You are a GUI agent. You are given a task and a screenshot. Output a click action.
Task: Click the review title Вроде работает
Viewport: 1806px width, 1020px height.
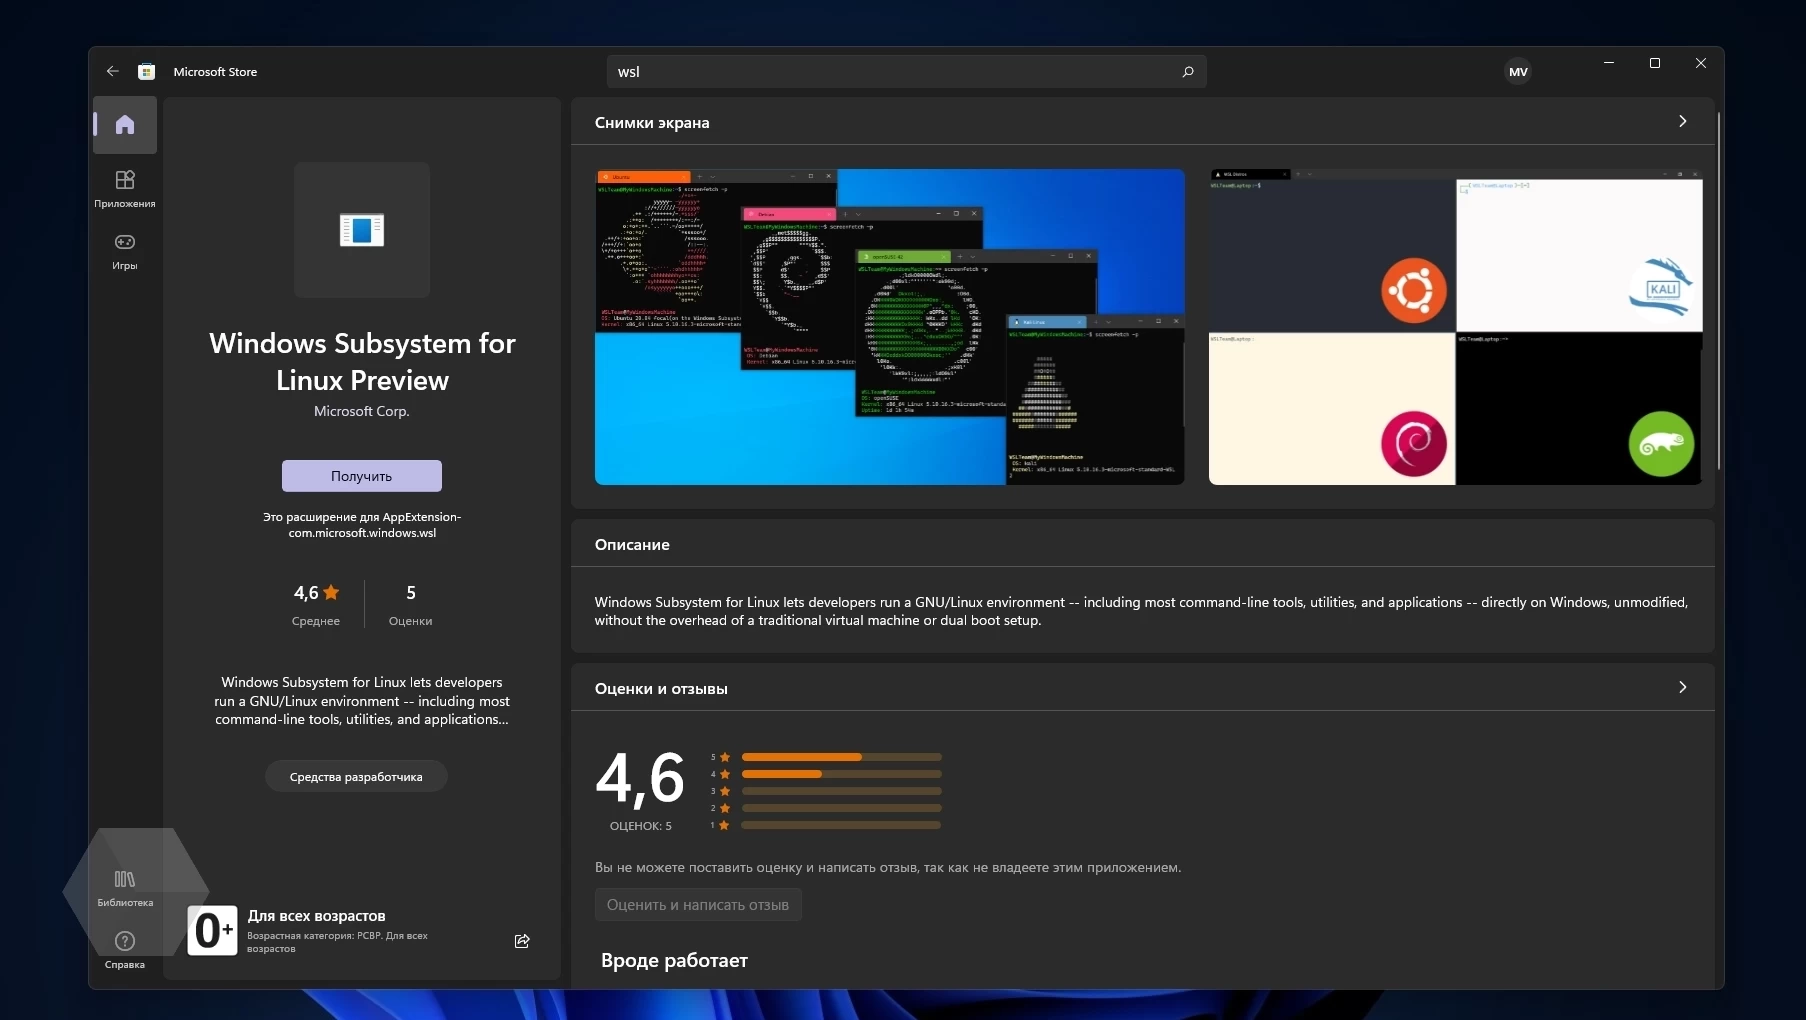click(x=674, y=960)
